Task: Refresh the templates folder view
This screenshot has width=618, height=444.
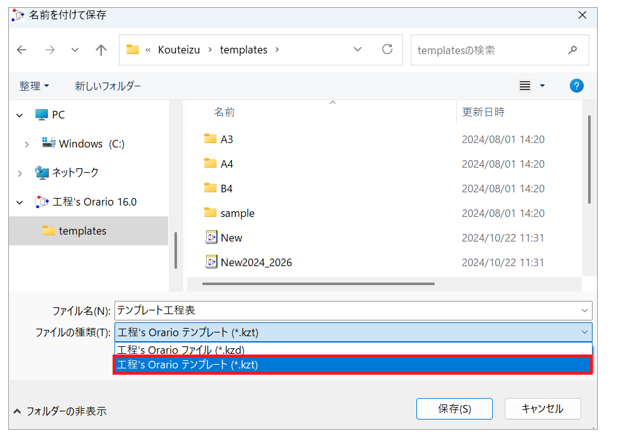Action: click(x=387, y=49)
